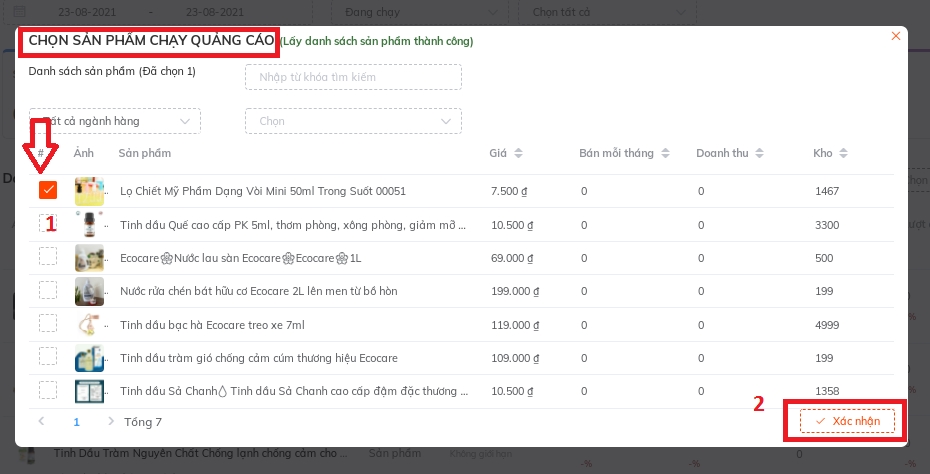This screenshot has height=474, width=930.
Task: Sort by Doanh thu column
Action: coord(759,154)
